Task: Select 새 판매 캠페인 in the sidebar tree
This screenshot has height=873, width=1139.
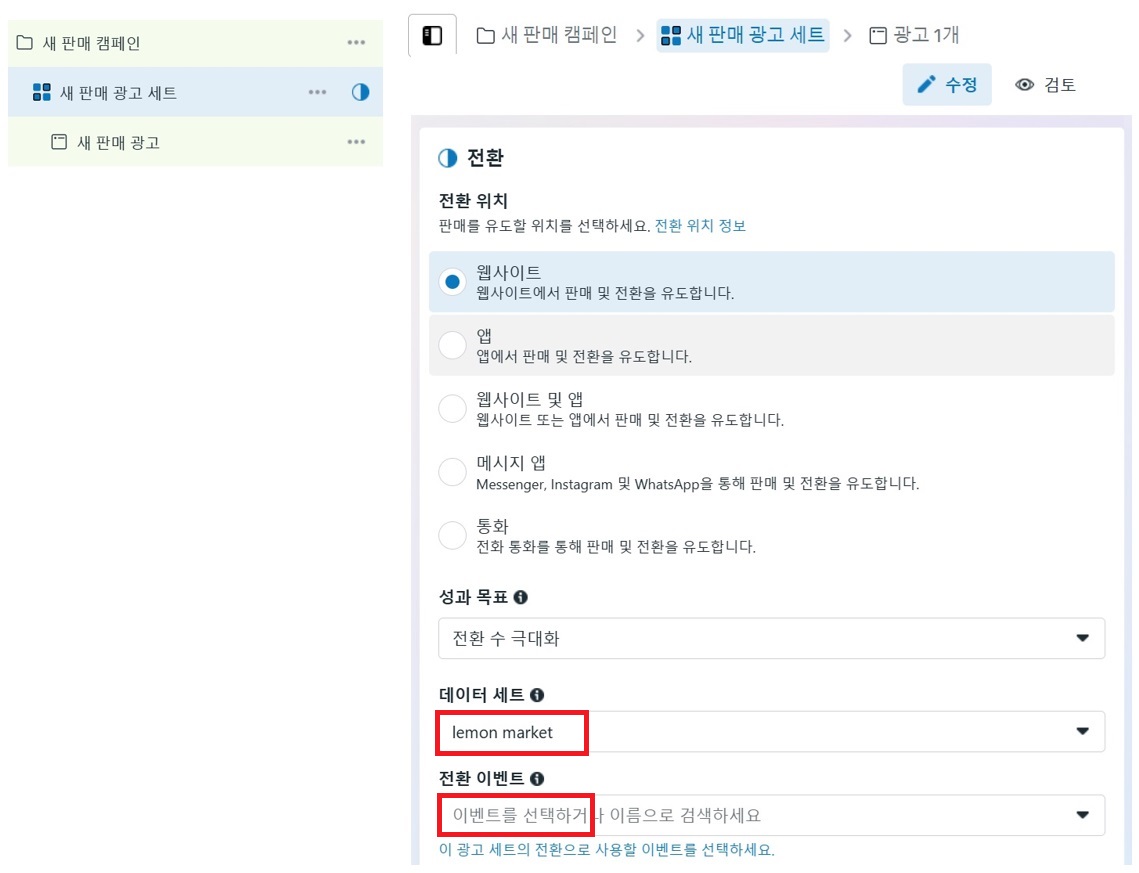Action: 195,43
